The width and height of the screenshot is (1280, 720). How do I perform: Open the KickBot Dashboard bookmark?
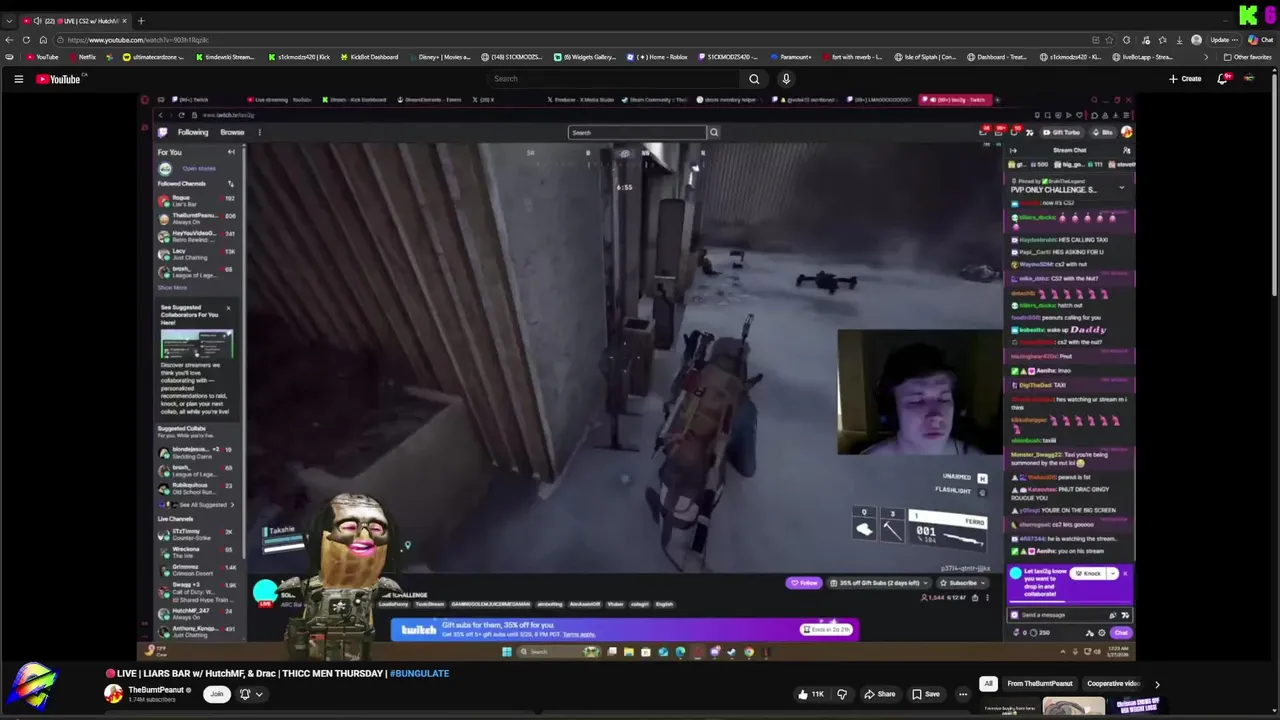(369, 57)
